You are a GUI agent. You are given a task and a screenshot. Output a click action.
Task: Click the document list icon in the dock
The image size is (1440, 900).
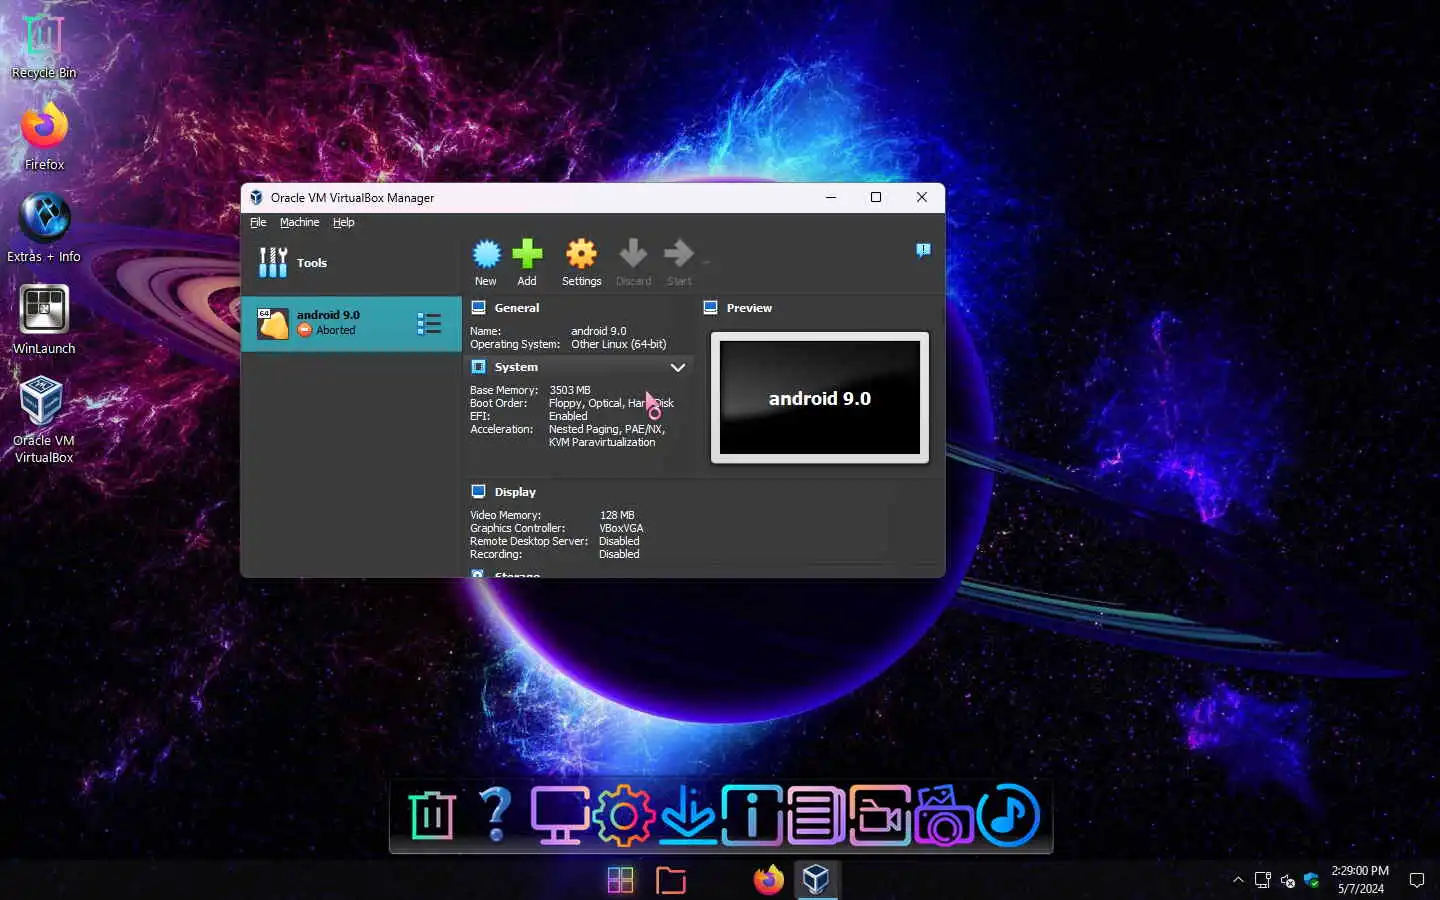pyautogui.click(x=815, y=815)
